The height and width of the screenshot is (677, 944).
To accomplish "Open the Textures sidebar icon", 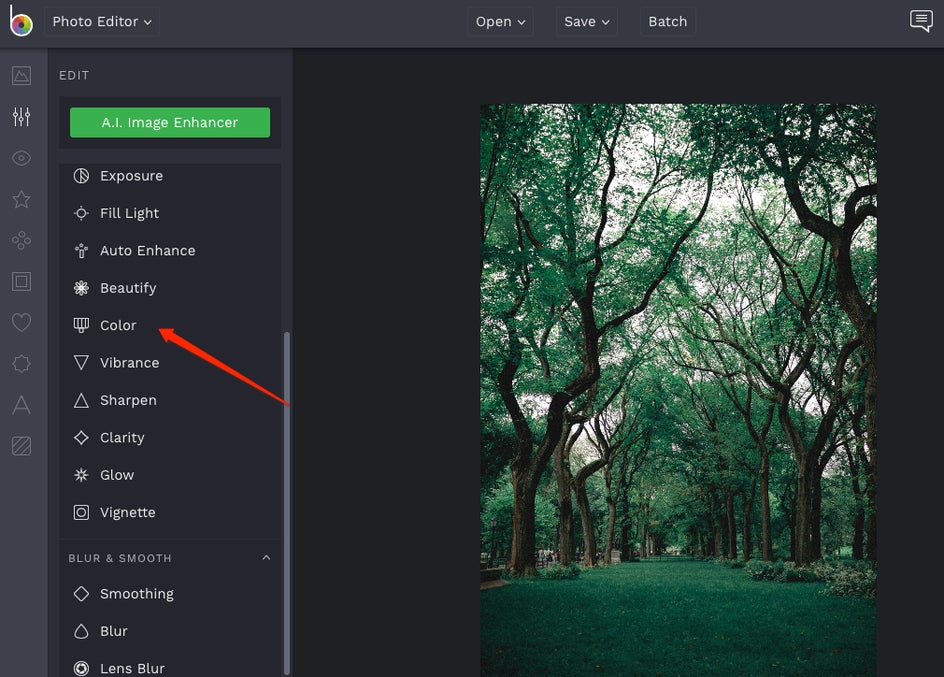I will pos(22,446).
